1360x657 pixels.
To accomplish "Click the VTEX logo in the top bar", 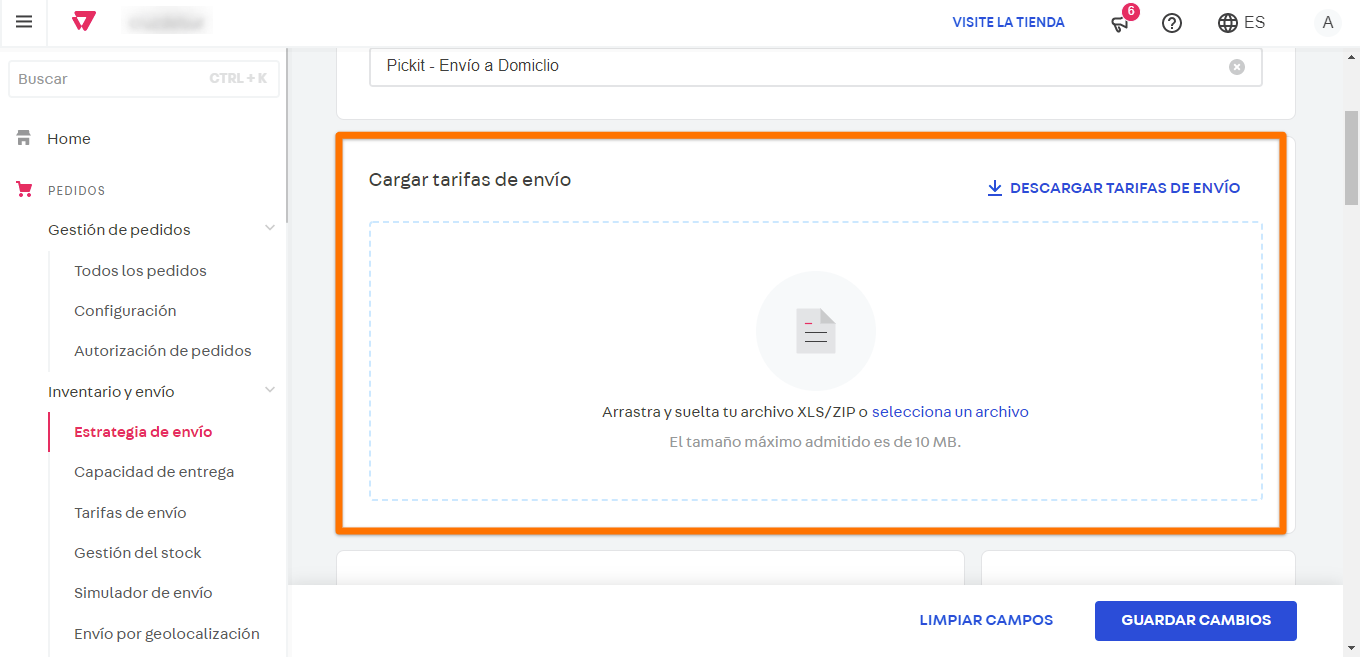I will 83,21.
